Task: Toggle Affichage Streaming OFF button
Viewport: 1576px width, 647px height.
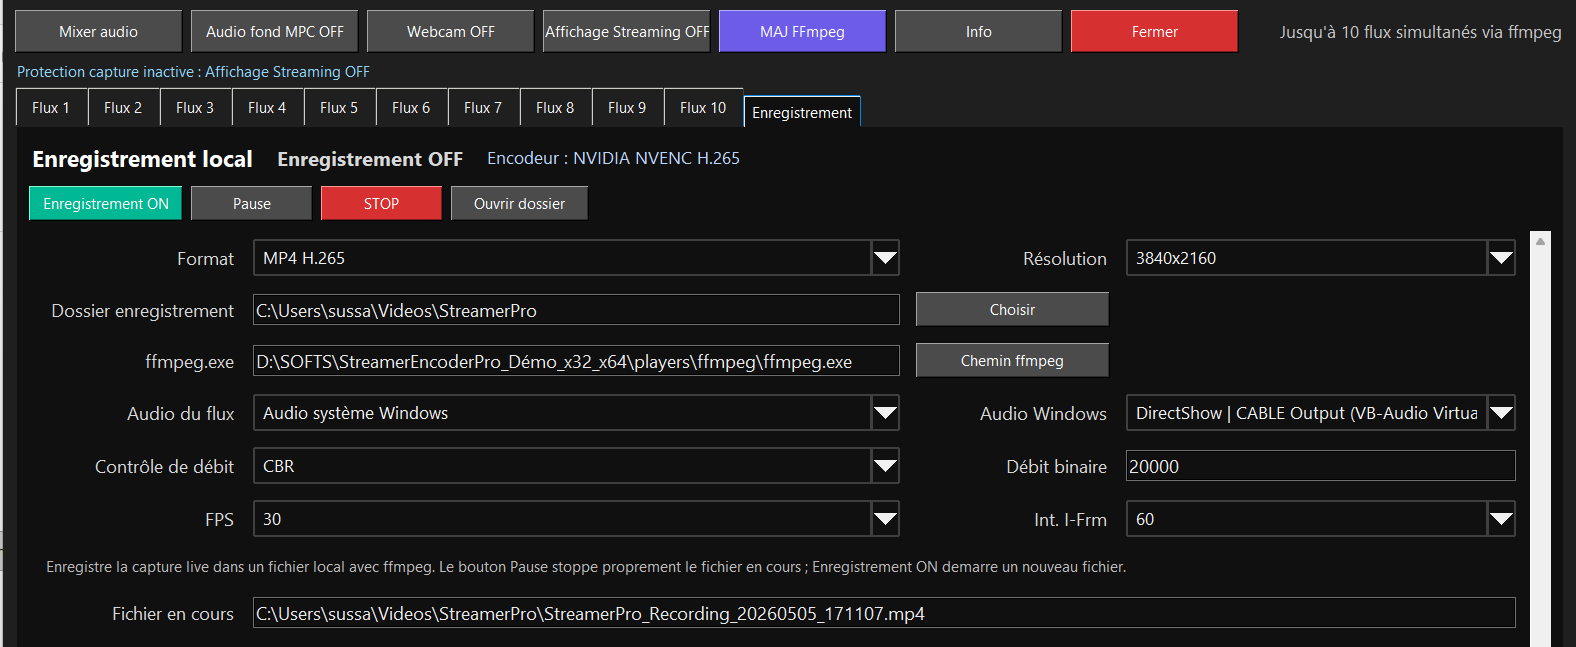Action: 627,31
